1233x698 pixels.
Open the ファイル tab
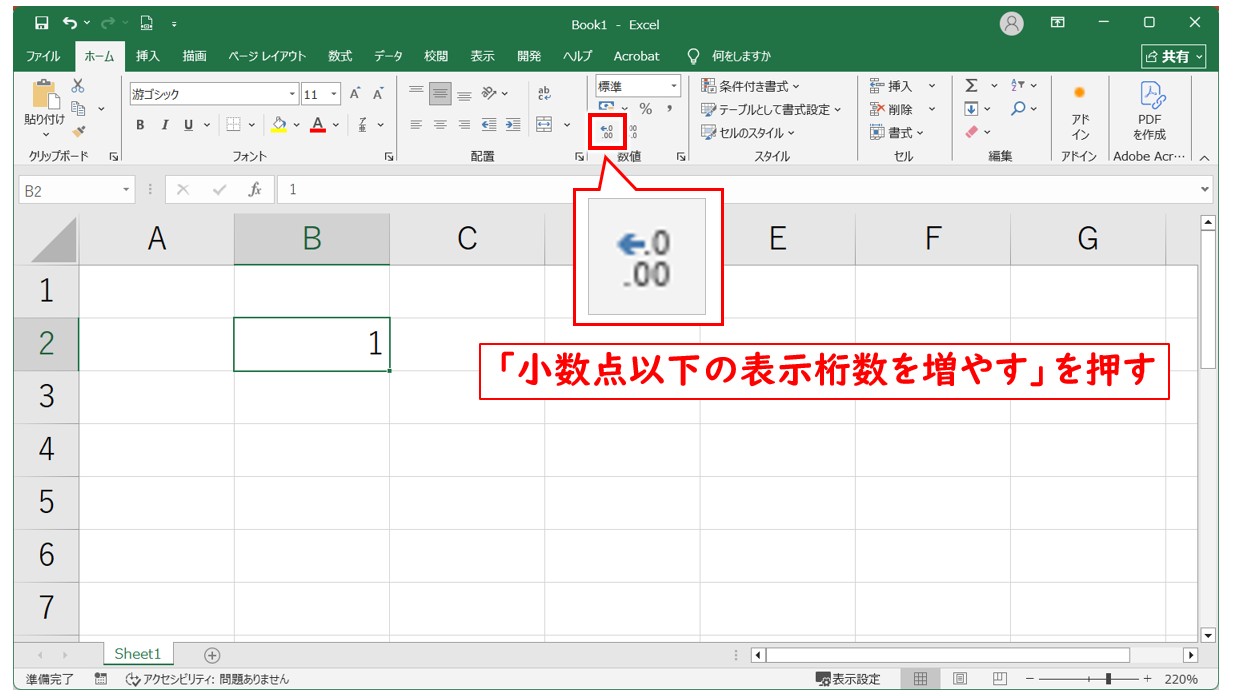point(43,56)
